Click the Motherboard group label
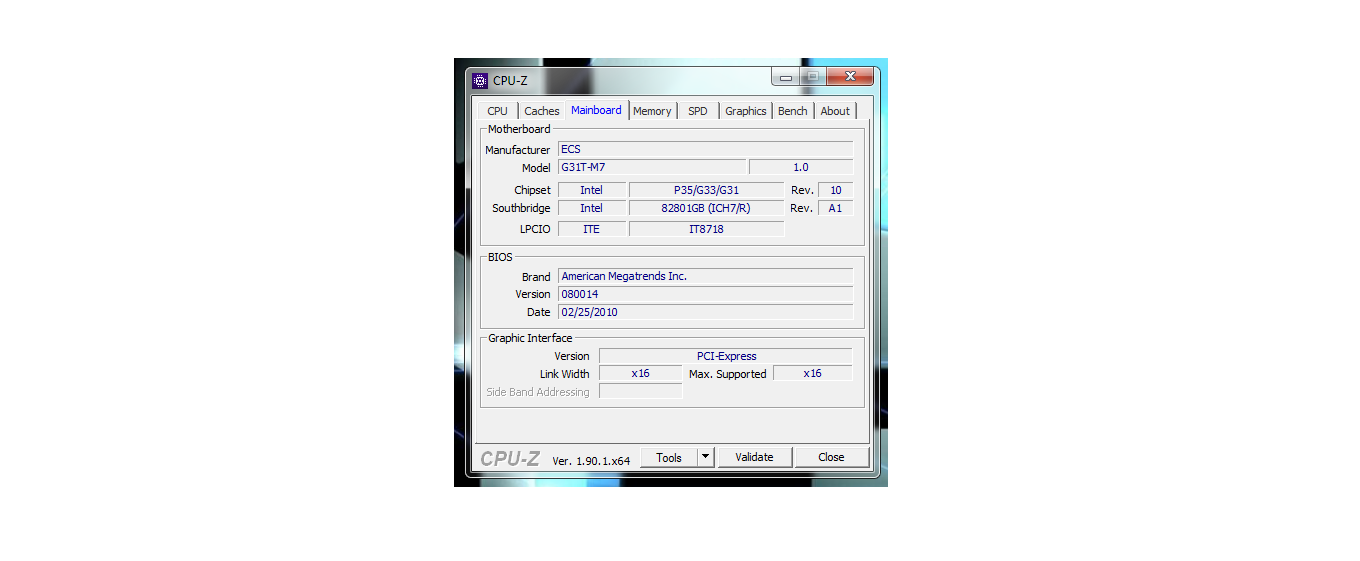The image size is (1360, 561). point(519,129)
